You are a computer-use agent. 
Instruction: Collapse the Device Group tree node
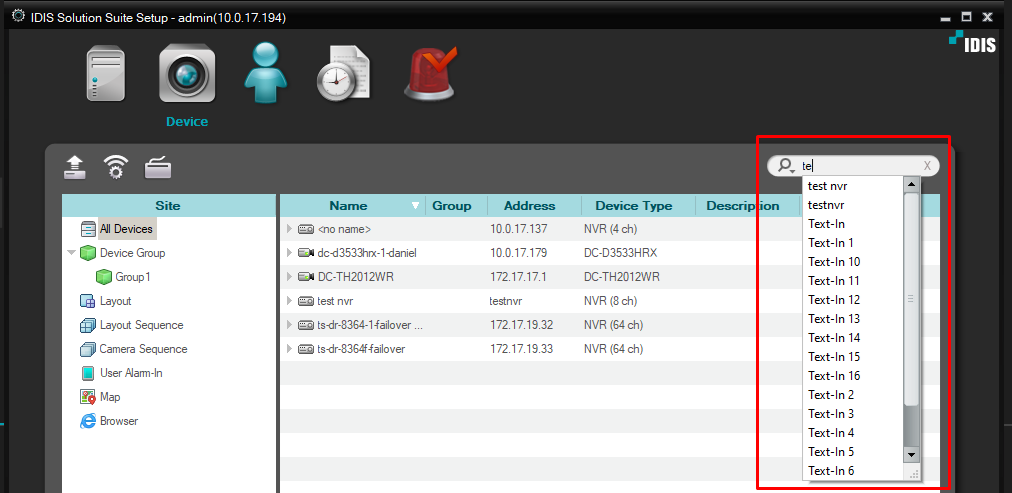click(x=71, y=253)
